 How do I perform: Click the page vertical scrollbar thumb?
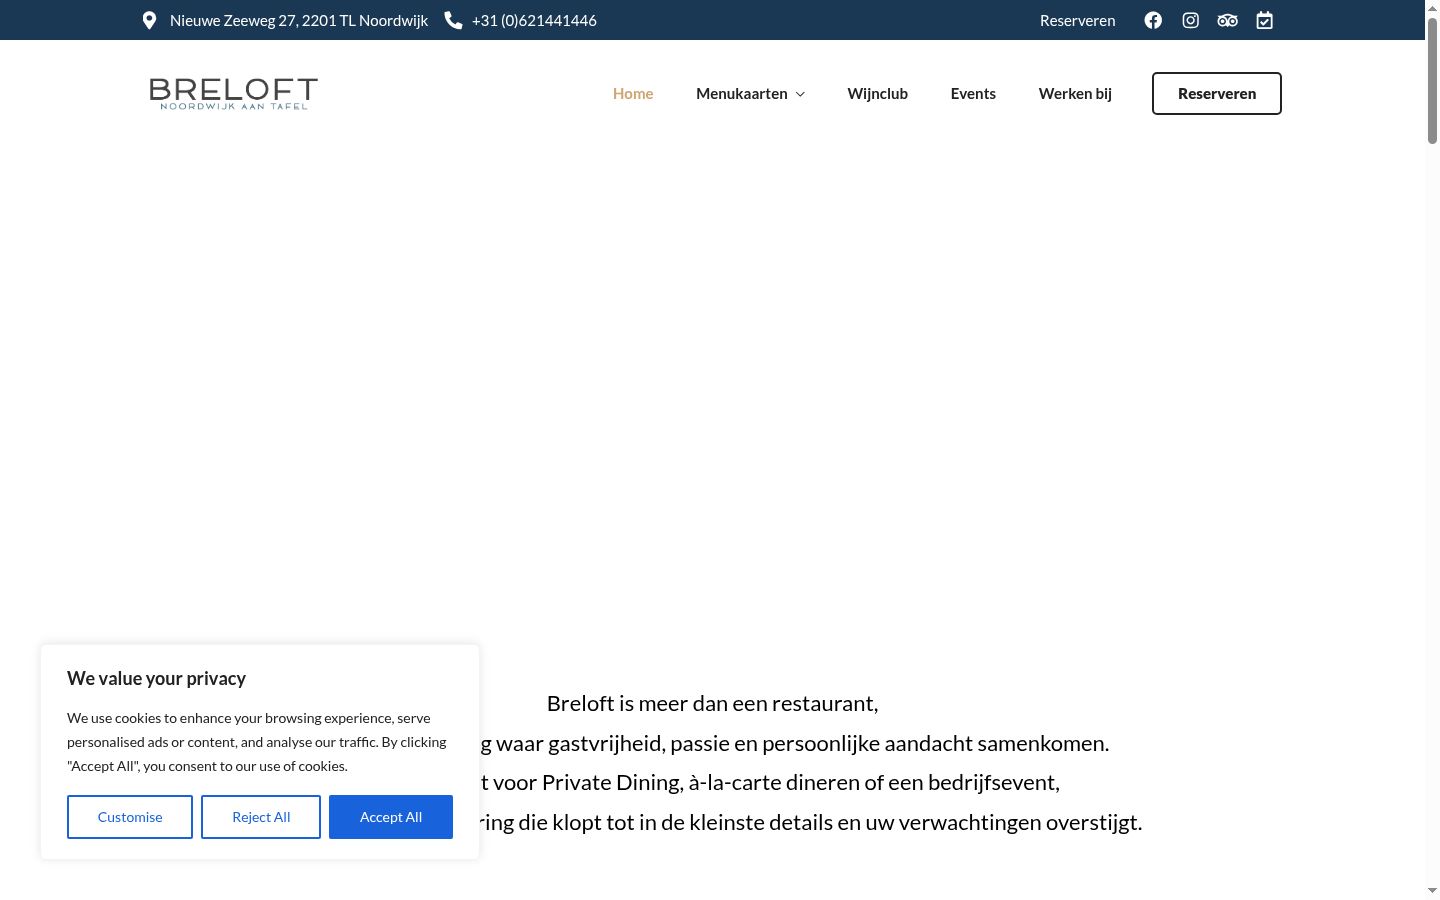[1432, 80]
